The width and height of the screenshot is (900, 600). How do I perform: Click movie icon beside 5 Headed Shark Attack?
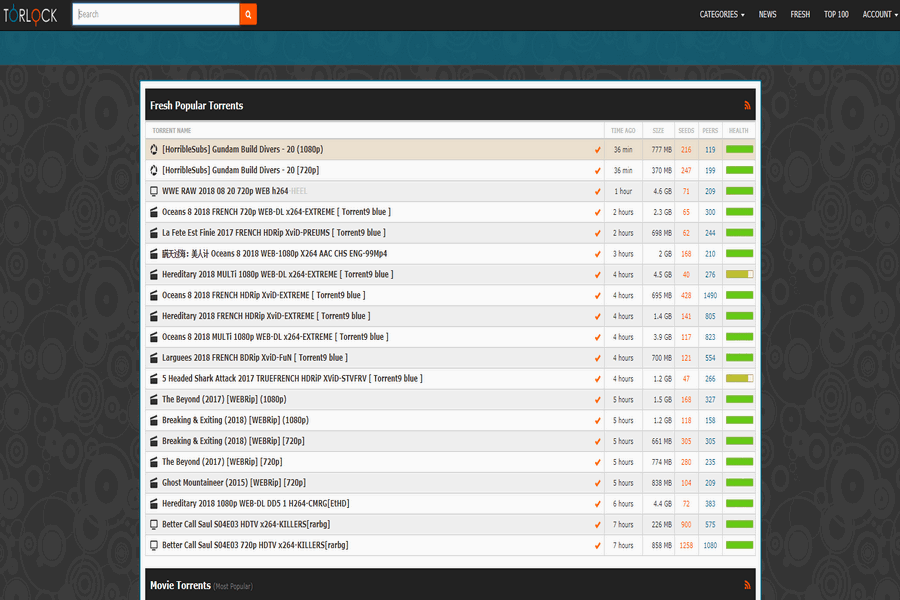pyautogui.click(x=154, y=378)
